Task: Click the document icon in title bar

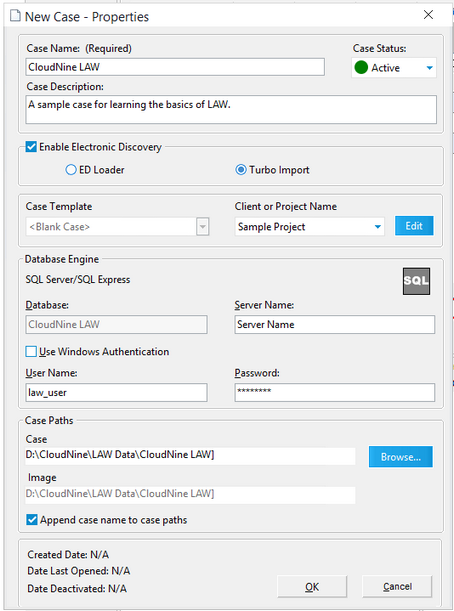Action: [15, 16]
